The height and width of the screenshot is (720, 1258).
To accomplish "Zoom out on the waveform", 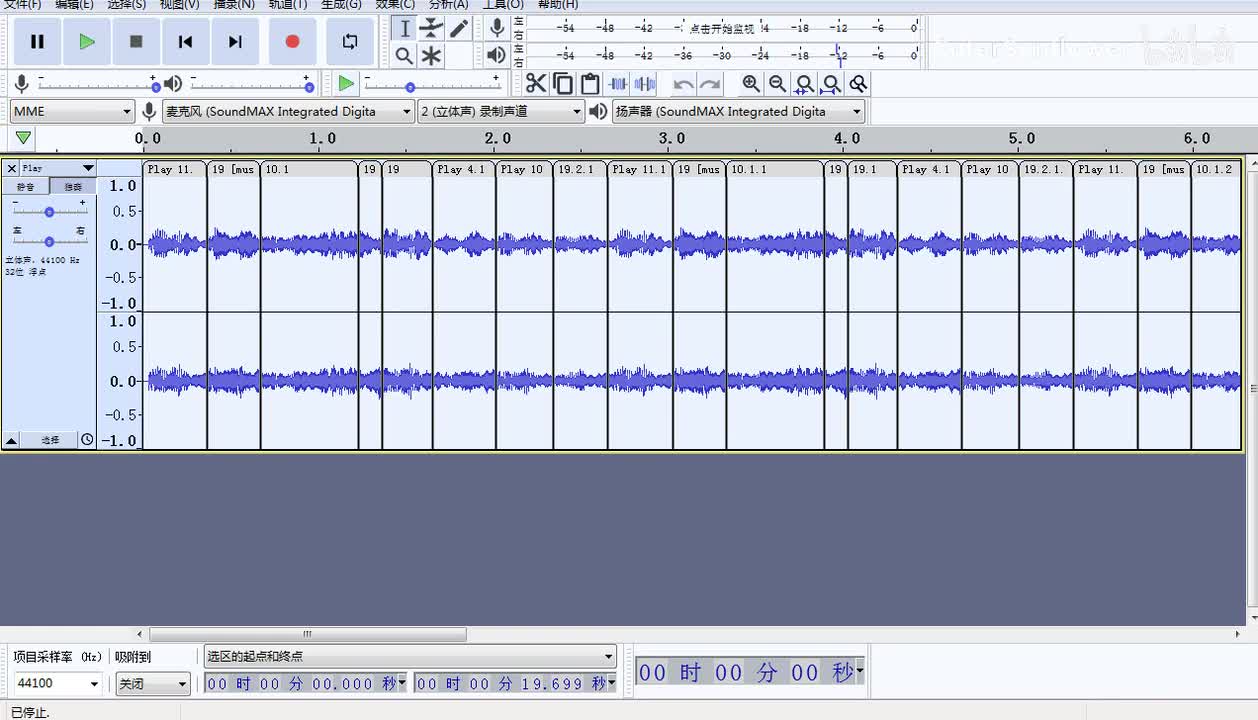I will pyautogui.click(x=777, y=84).
